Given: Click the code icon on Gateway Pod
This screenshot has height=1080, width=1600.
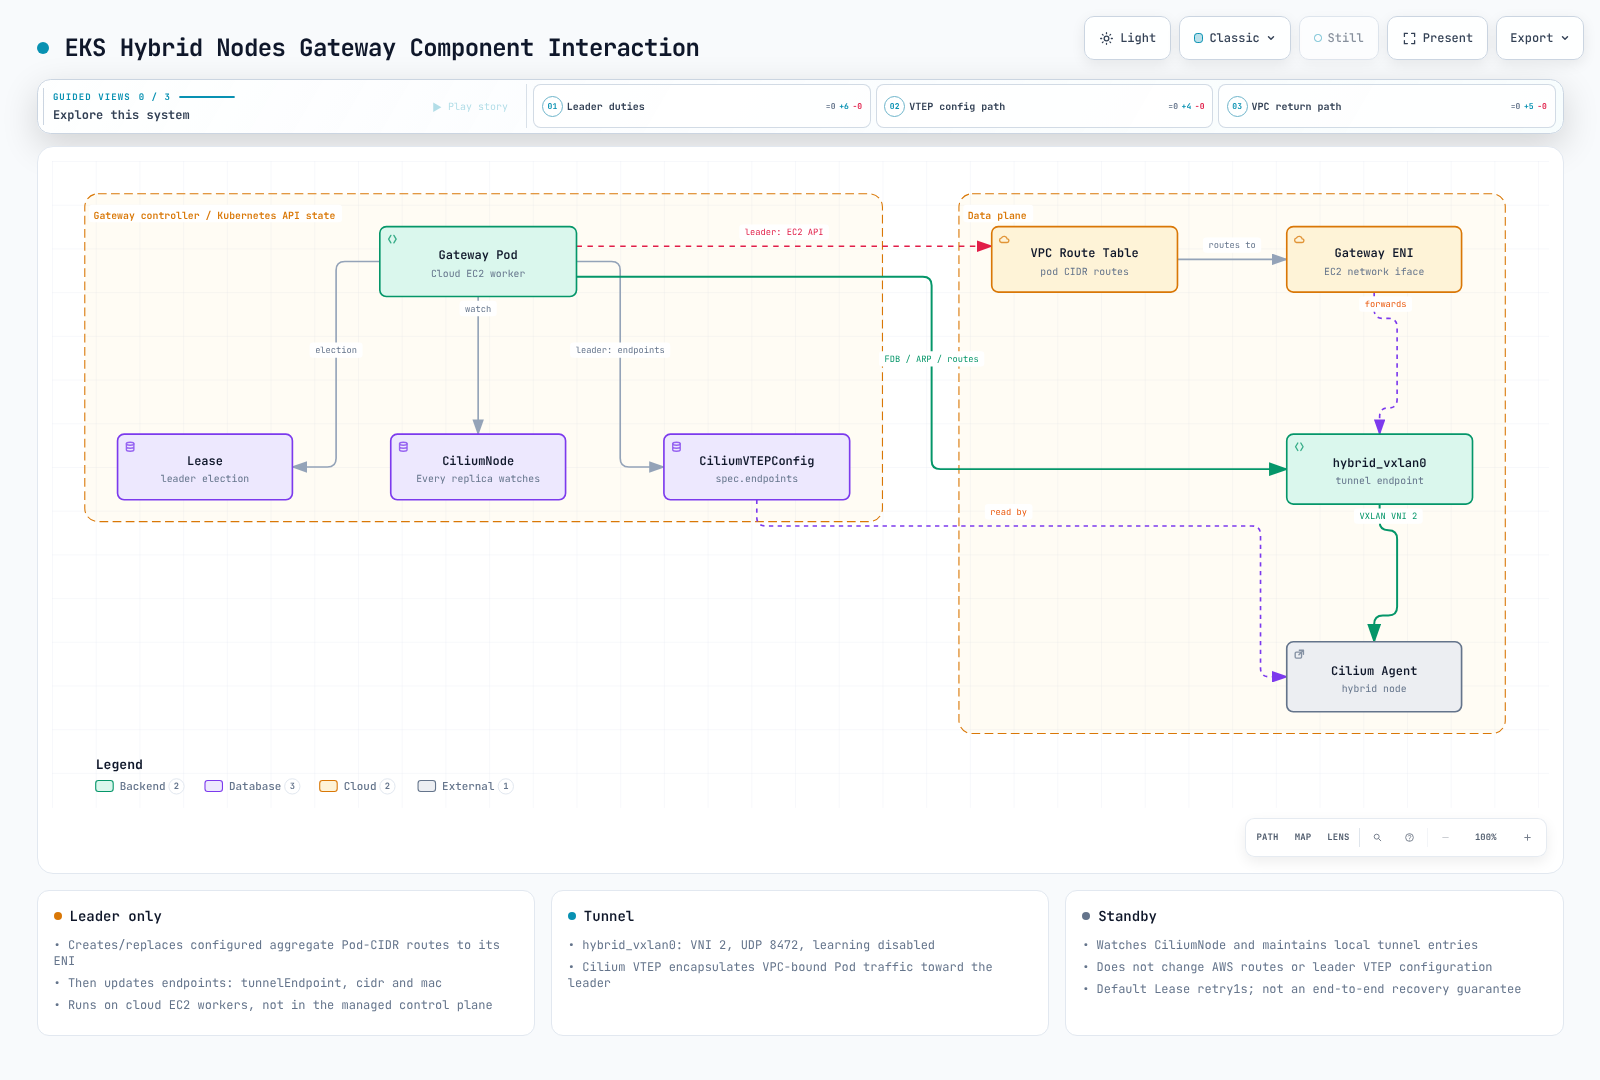Looking at the screenshot, I should [x=393, y=239].
